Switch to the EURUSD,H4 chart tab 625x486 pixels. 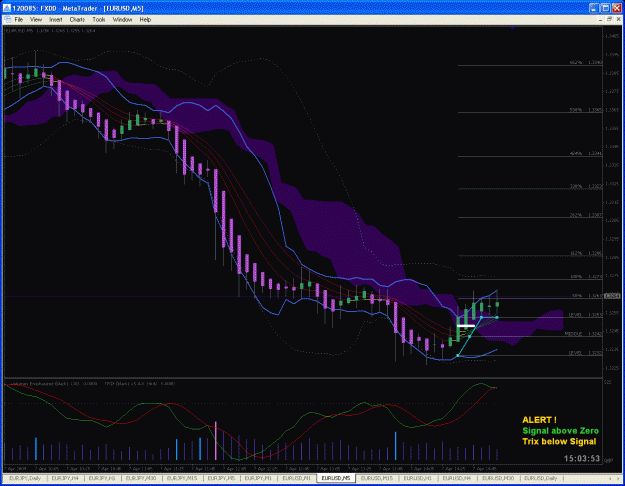pyautogui.click(x=457, y=478)
